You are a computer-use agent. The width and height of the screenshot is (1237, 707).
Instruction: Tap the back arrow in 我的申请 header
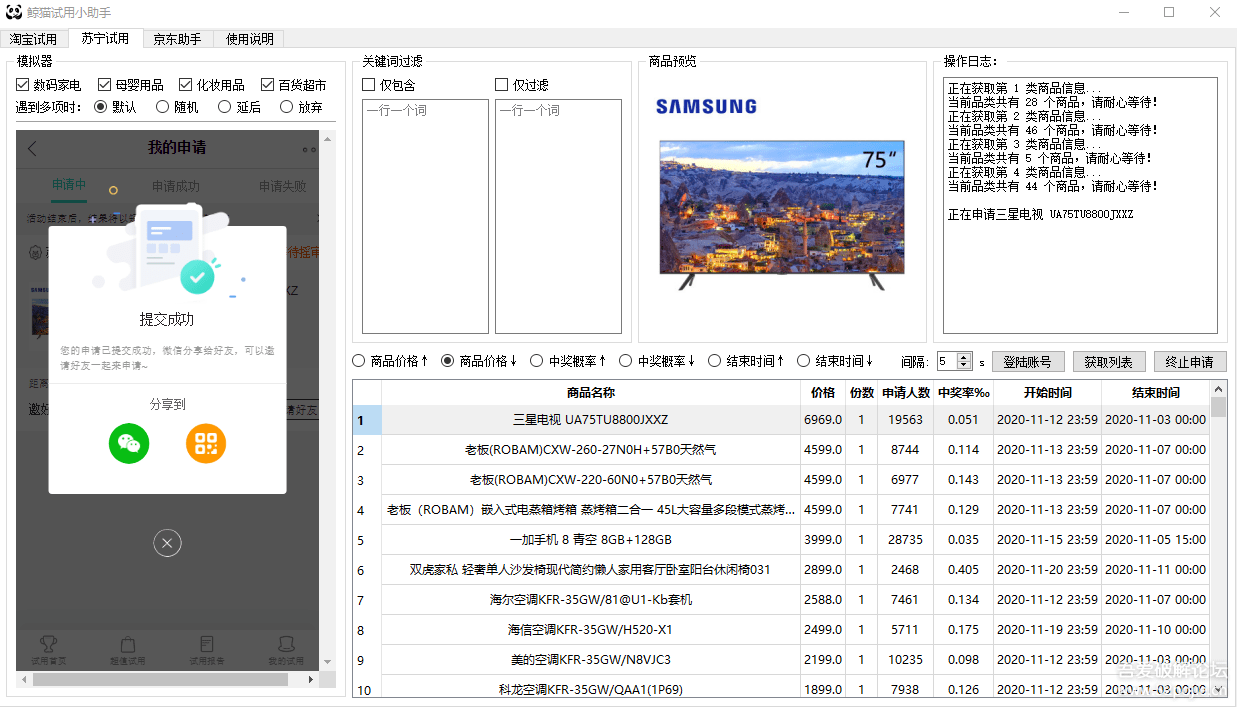pyautogui.click(x=32, y=149)
